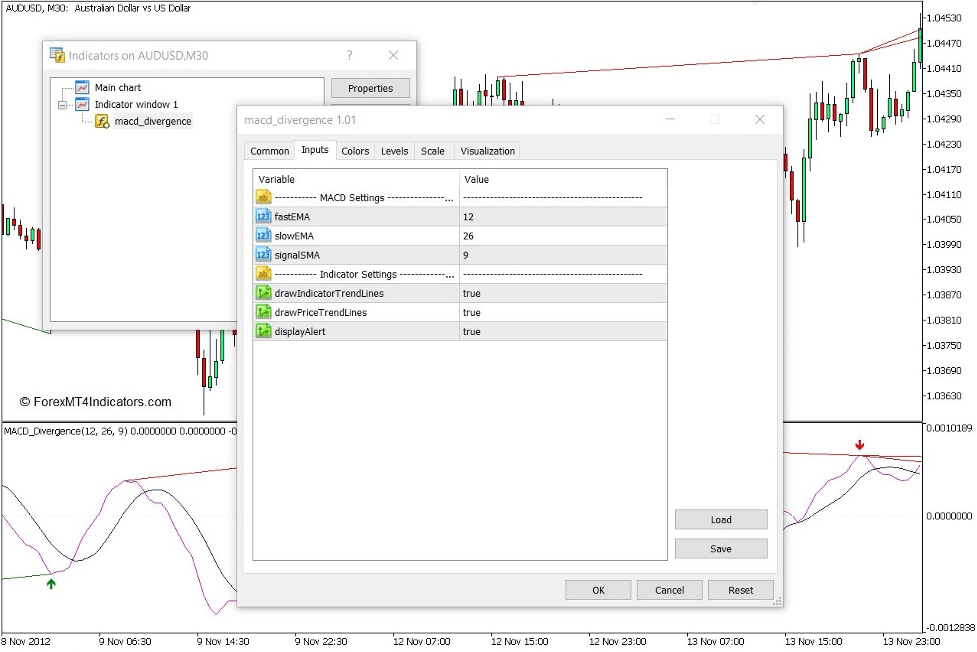Click the fastEMA variable icon
The height and width of the screenshot is (652, 977).
[x=264, y=217]
